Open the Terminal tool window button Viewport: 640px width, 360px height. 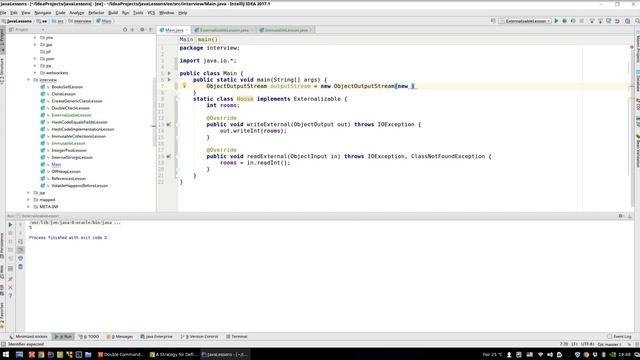tap(237, 336)
